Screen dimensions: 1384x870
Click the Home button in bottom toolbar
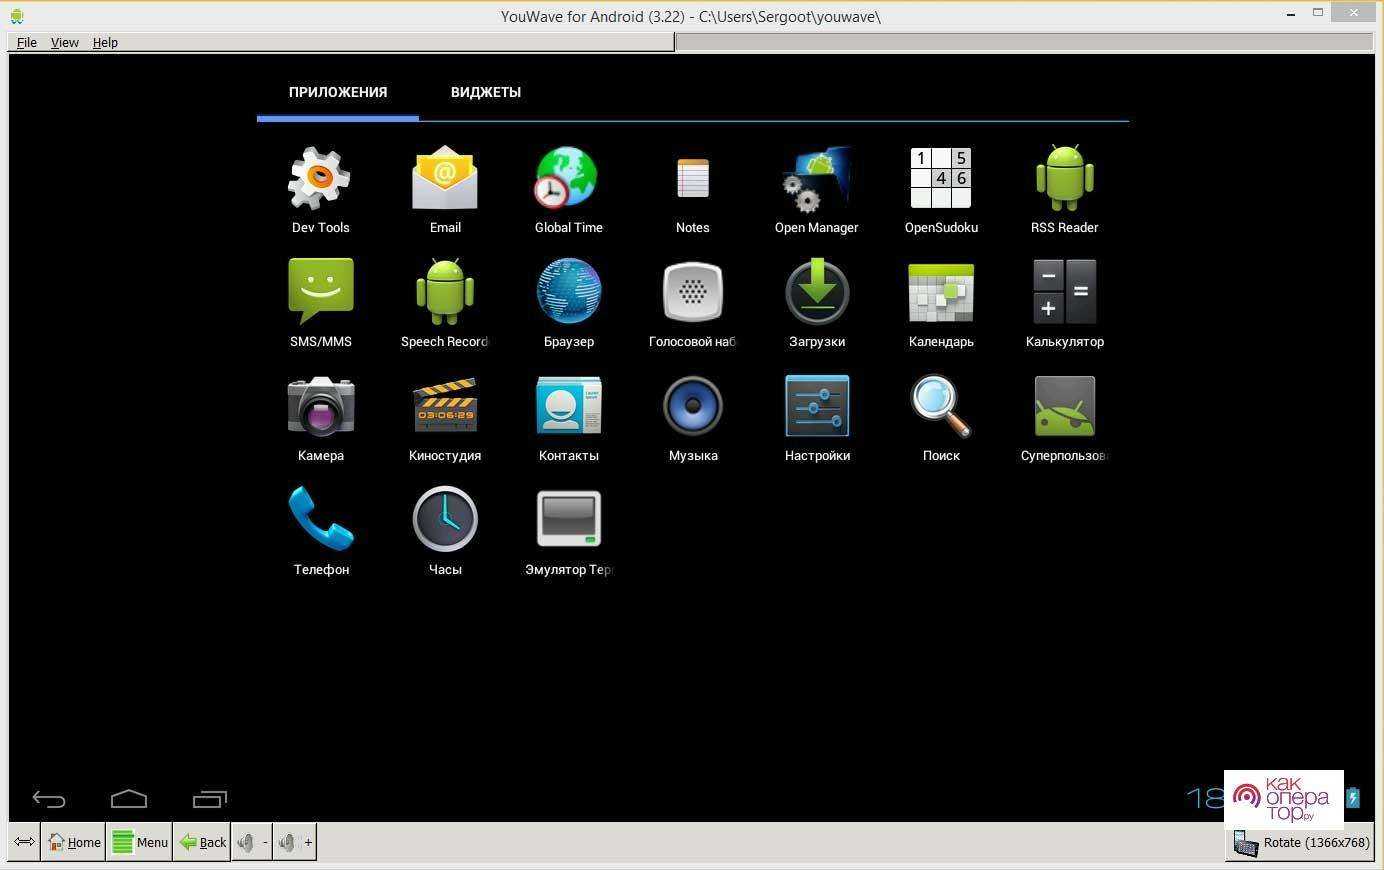[74, 842]
